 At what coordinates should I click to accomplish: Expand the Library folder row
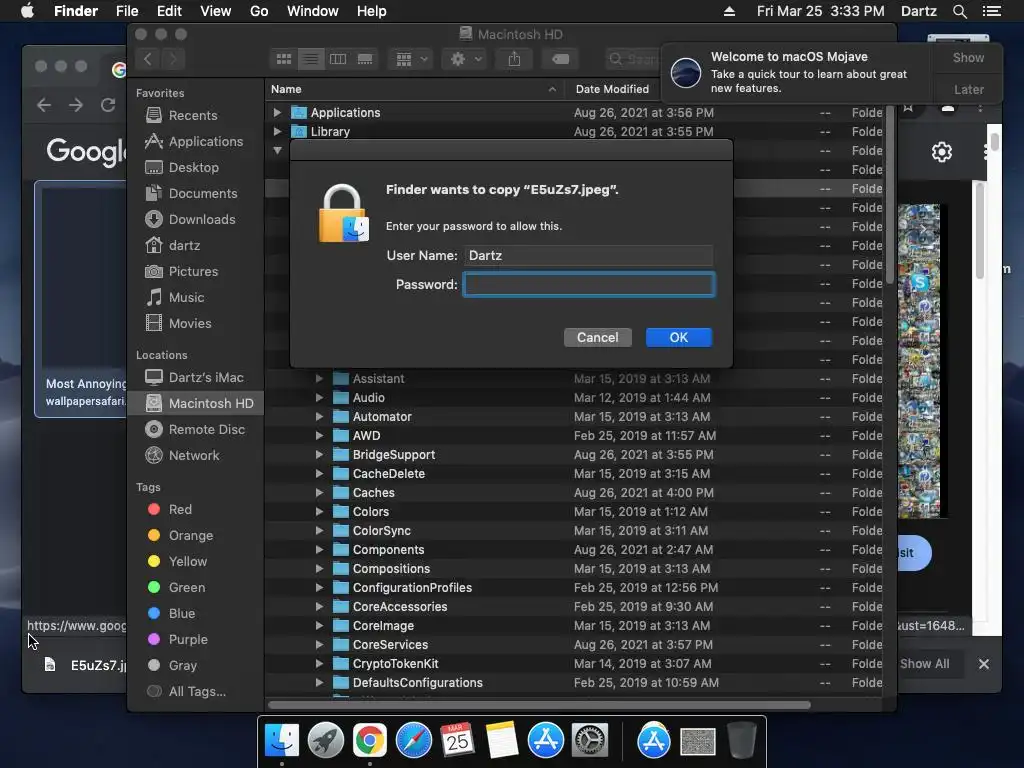click(277, 131)
